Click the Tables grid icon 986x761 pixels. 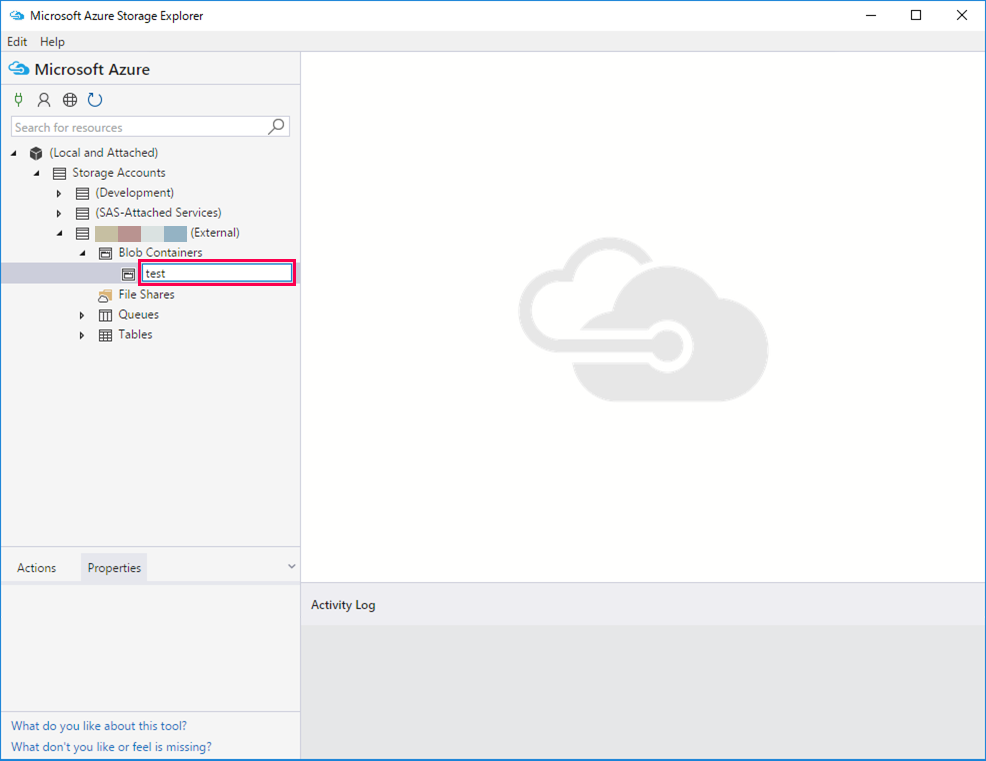click(106, 335)
